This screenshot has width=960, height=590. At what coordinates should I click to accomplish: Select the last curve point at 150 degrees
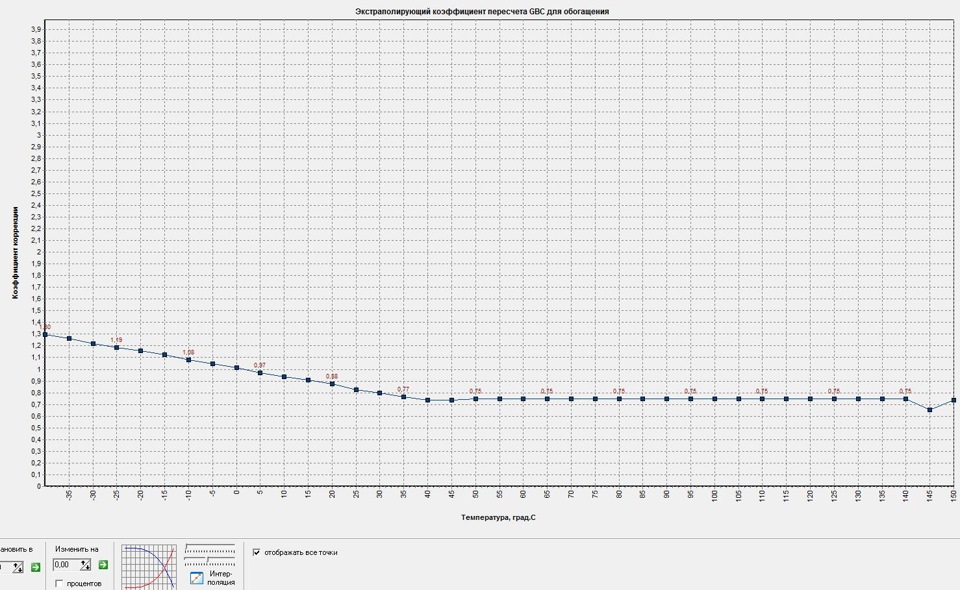tap(954, 400)
